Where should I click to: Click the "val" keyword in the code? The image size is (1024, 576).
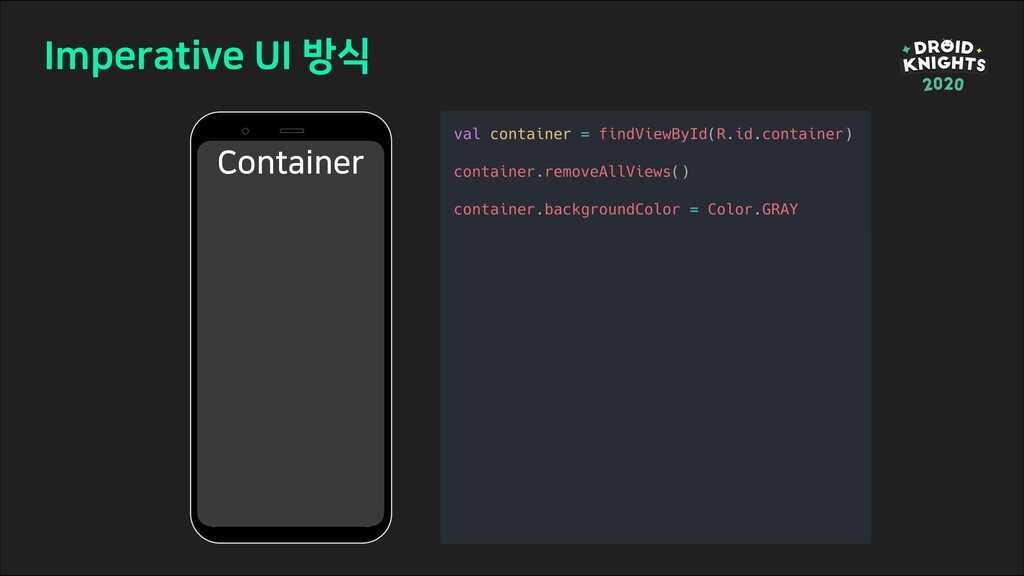tap(467, 134)
